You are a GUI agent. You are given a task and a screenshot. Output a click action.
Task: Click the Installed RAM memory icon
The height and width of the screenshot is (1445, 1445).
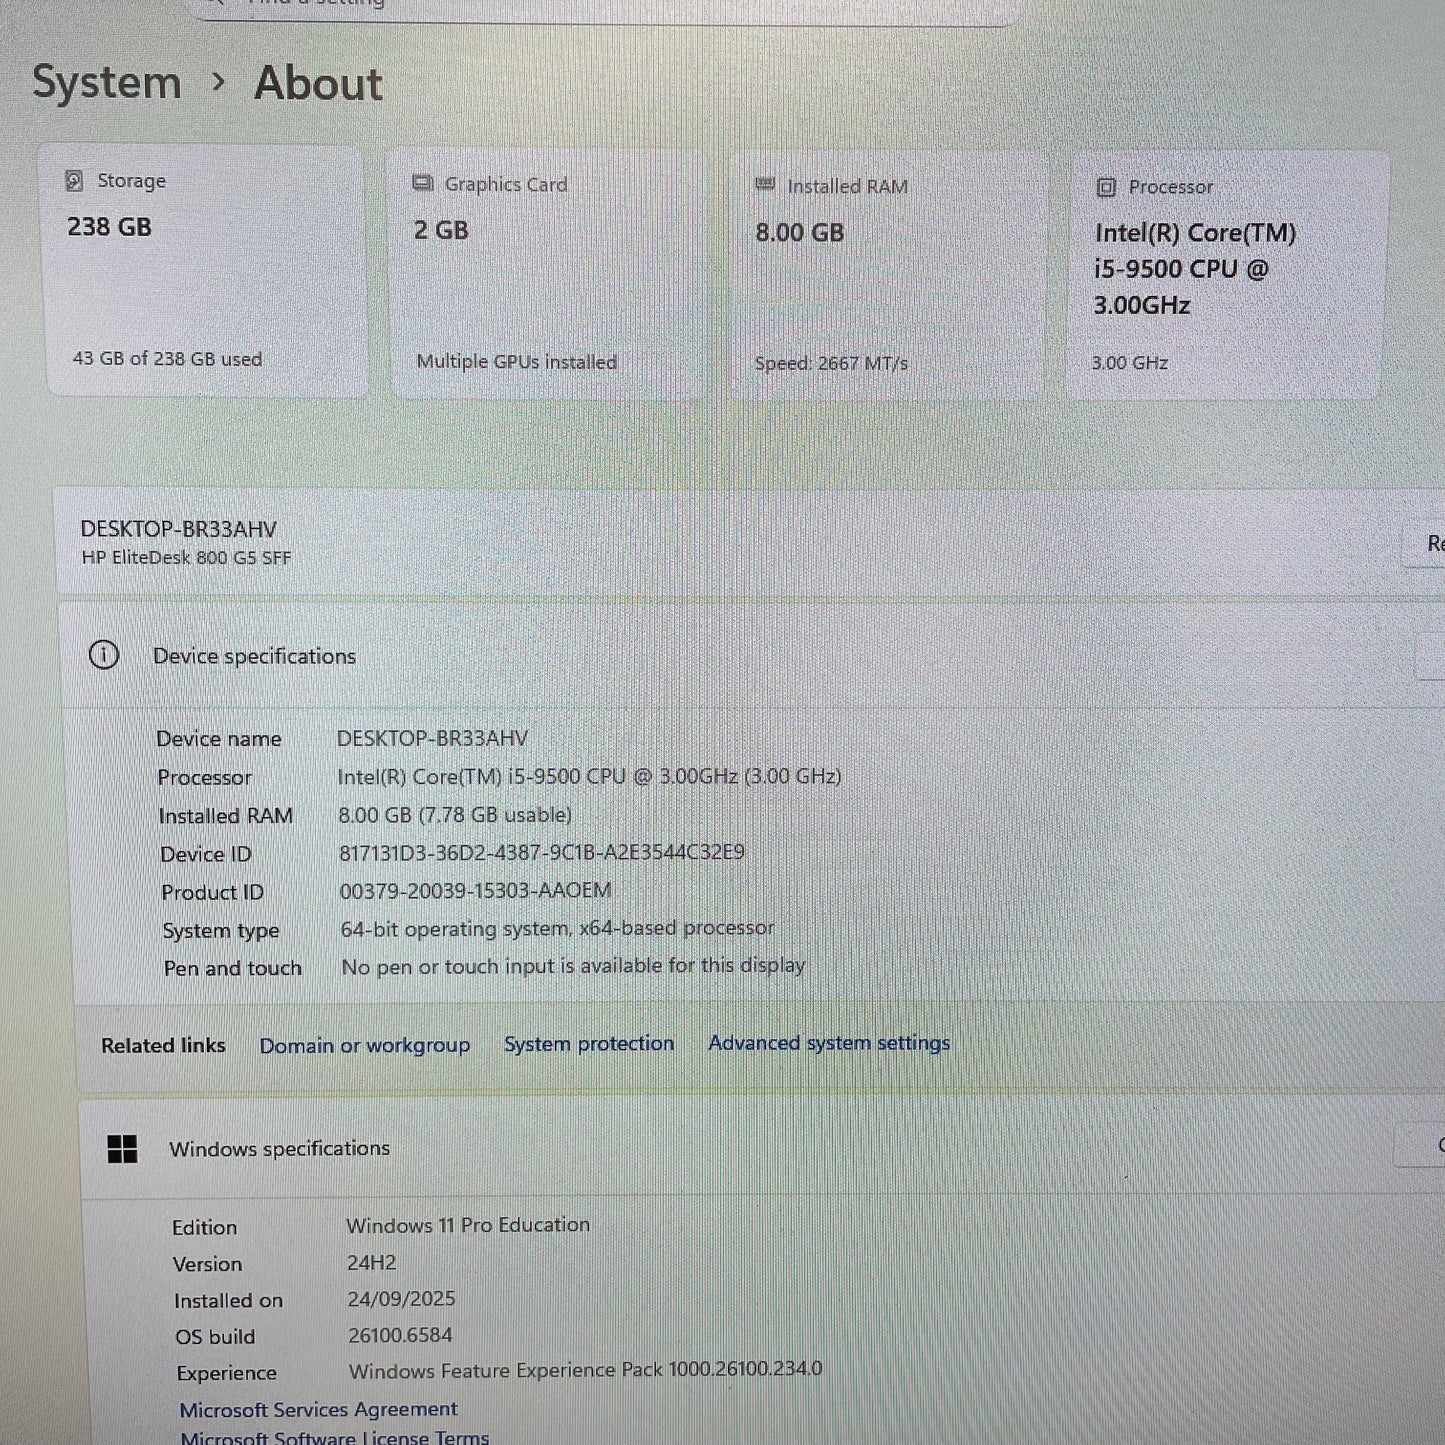(x=765, y=186)
